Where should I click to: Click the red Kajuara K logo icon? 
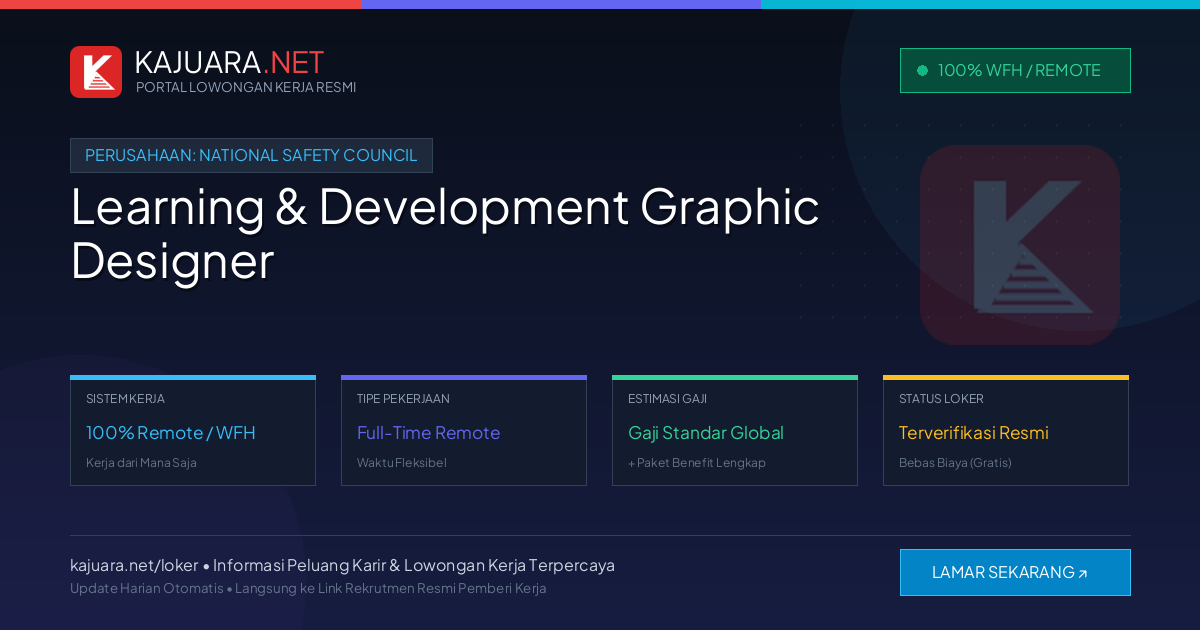tap(96, 72)
